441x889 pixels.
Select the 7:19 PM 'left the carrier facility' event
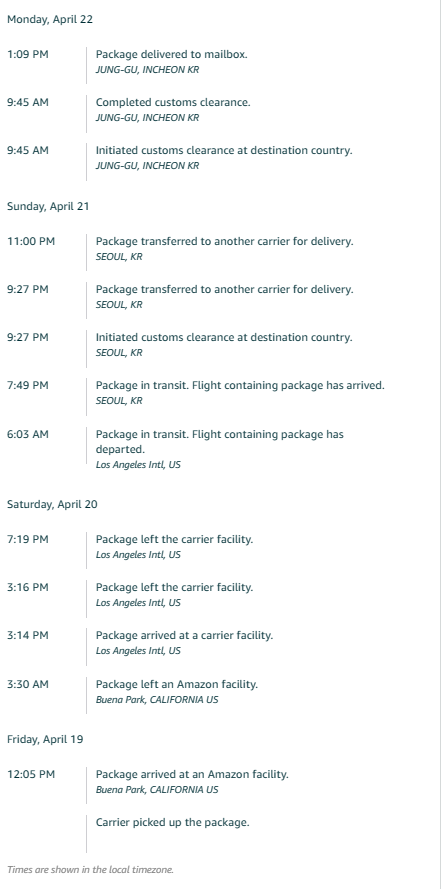175,539
